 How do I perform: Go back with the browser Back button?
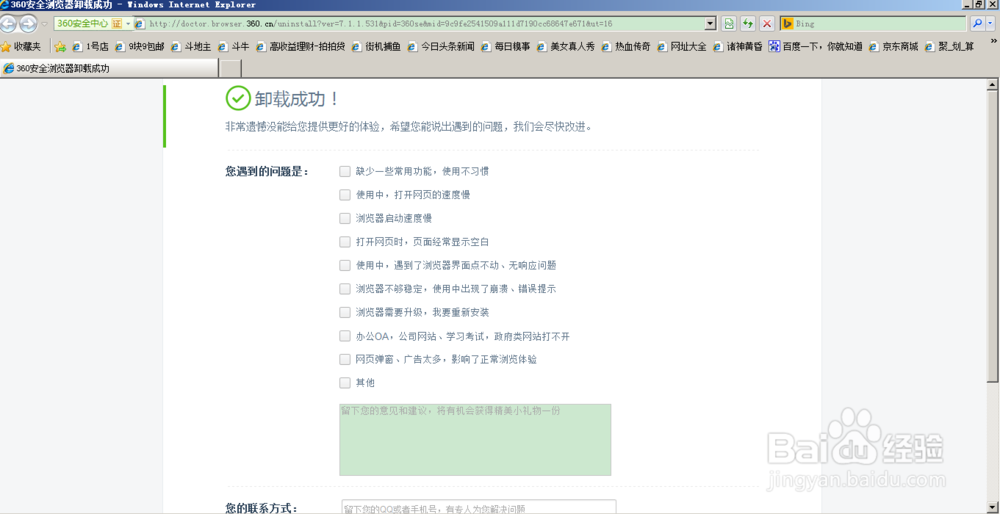click(x=8, y=24)
